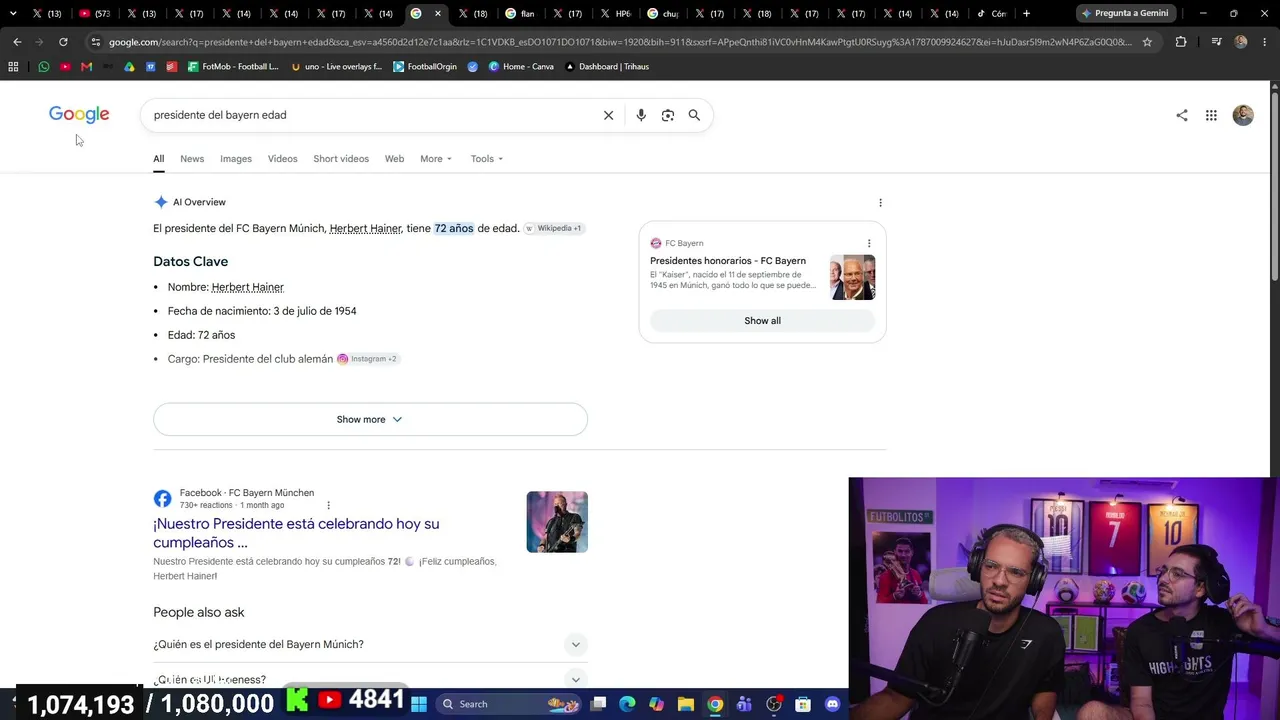Open the FootballOrgin bookmark
This screenshot has height=720, width=1280.
point(425,66)
